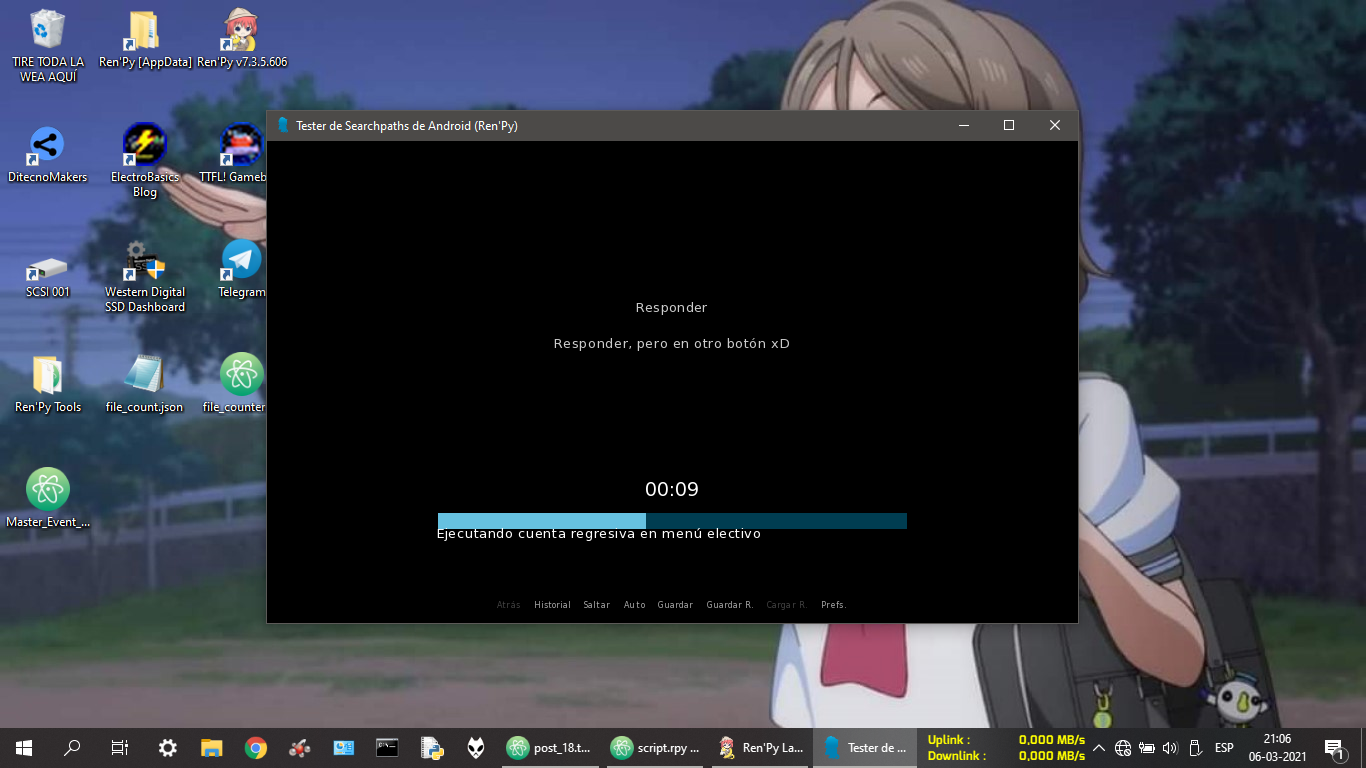Open the ESP input language selector
This screenshot has width=1366, height=768.
[x=1223, y=748]
